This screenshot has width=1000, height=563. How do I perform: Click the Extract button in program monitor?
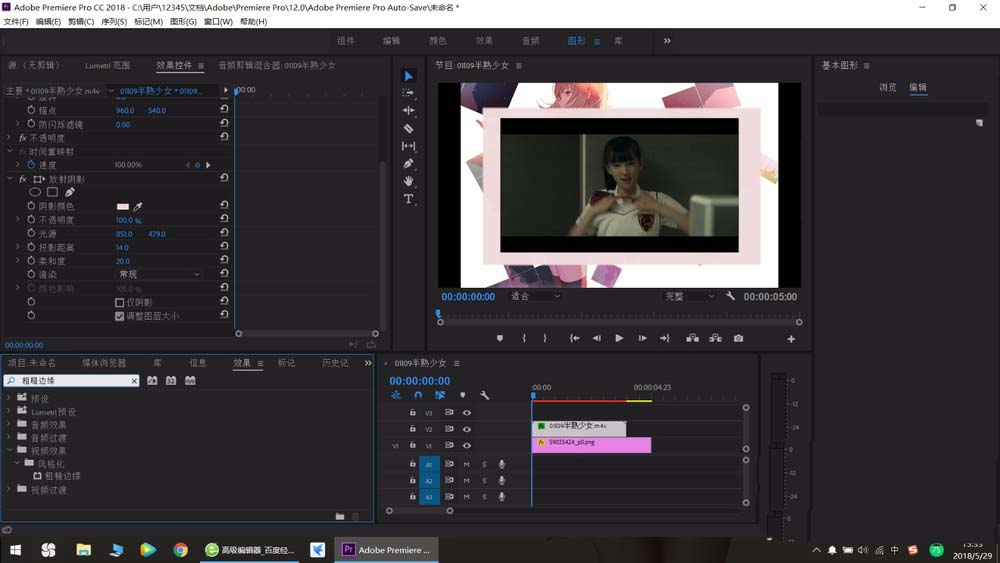pos(715,339)
